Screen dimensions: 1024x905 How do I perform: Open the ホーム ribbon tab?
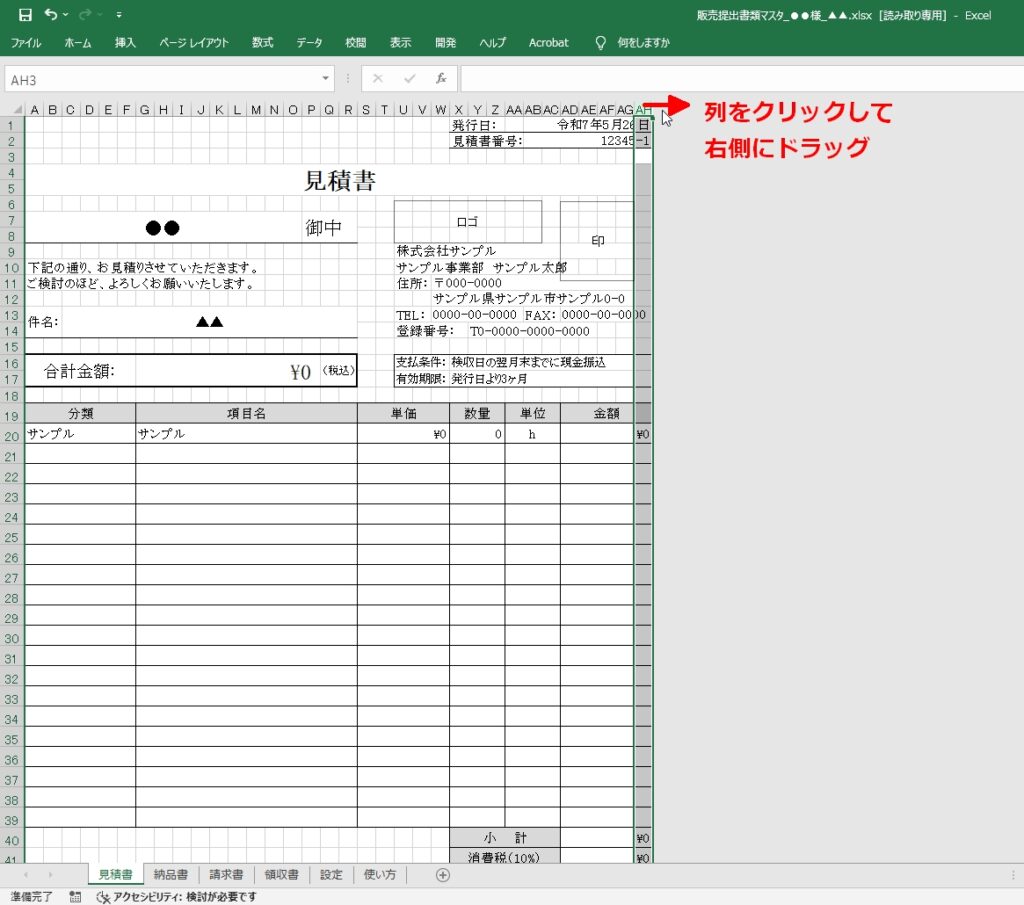click(x=78, y=42)
